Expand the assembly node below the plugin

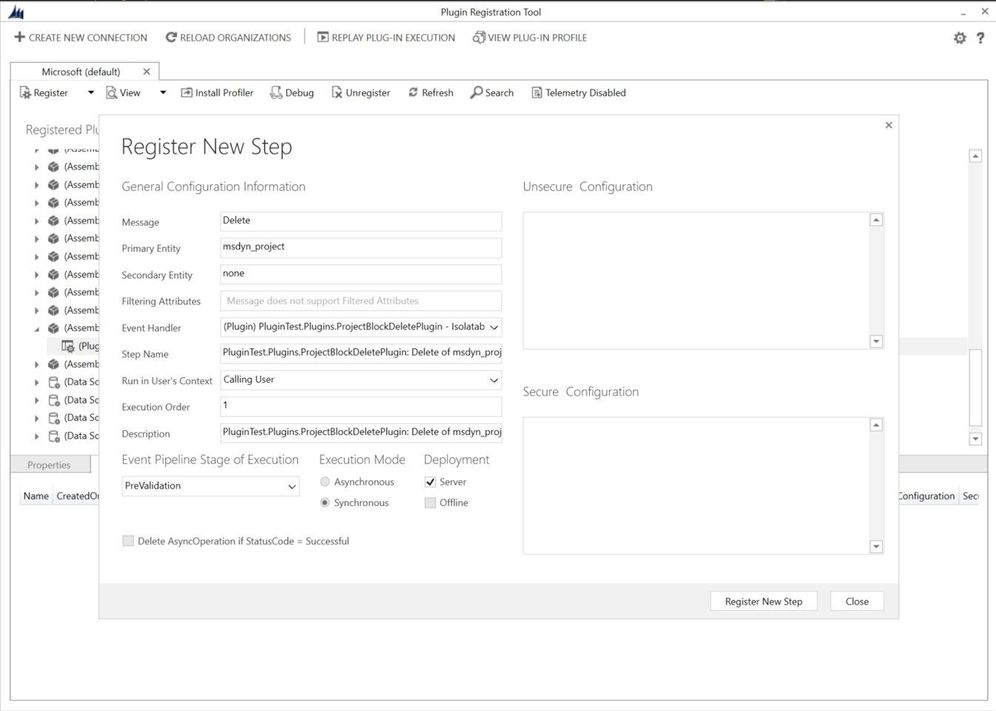[x=36, y=365]
